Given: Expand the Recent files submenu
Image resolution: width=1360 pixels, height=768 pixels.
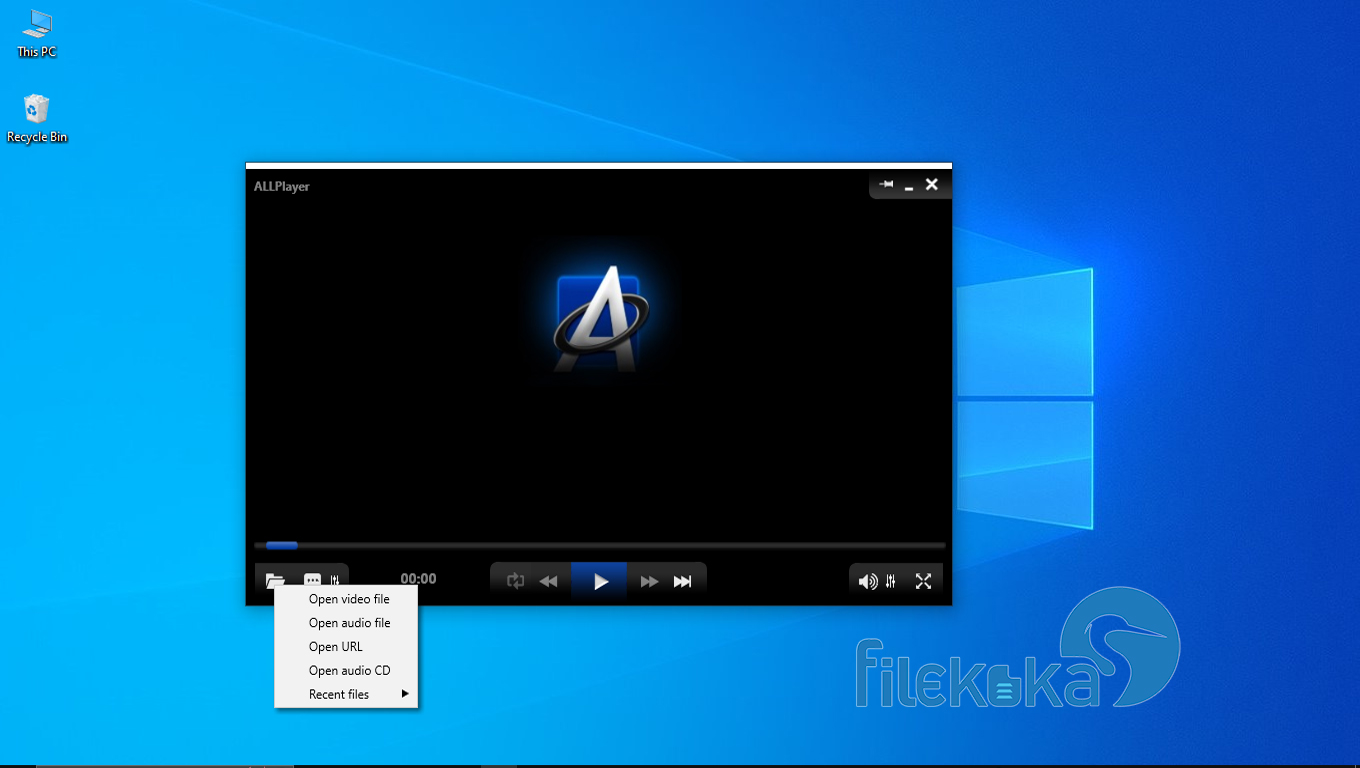Looking at the screenshot, I should click(347, 694).
